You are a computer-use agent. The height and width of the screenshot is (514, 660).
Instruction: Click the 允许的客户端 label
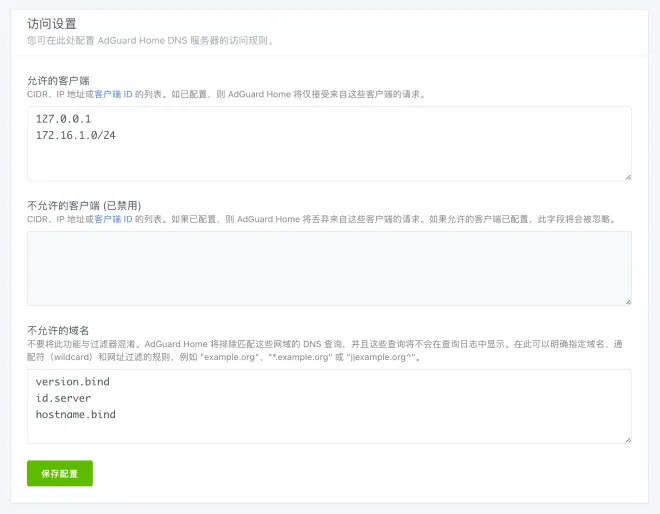pos(59,81)
